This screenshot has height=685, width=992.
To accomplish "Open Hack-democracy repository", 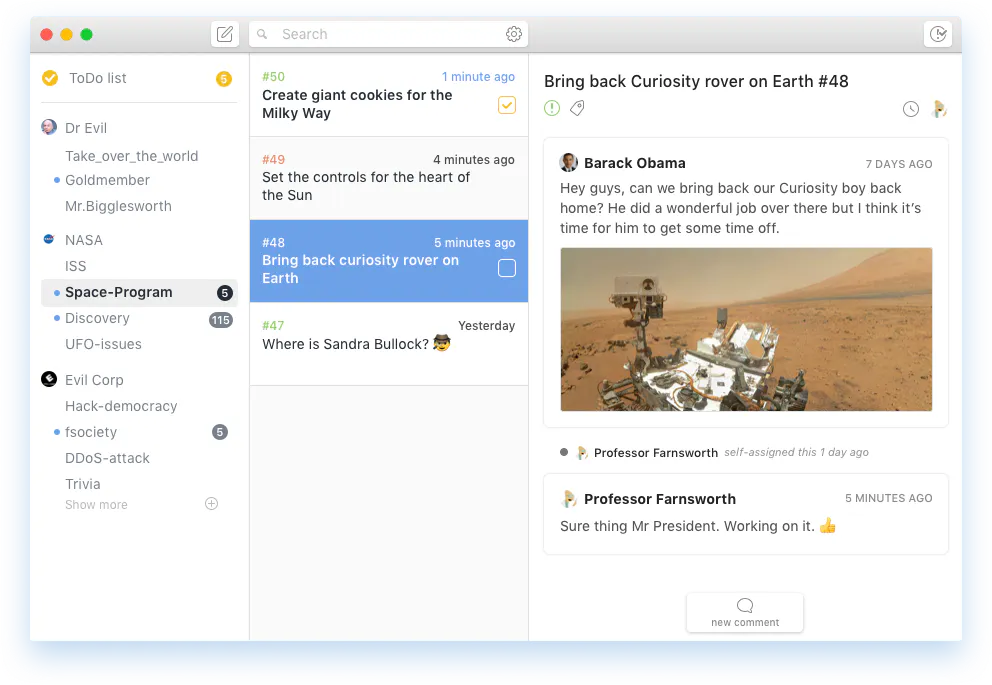I will pyautogui.click(x=121, y=406).
